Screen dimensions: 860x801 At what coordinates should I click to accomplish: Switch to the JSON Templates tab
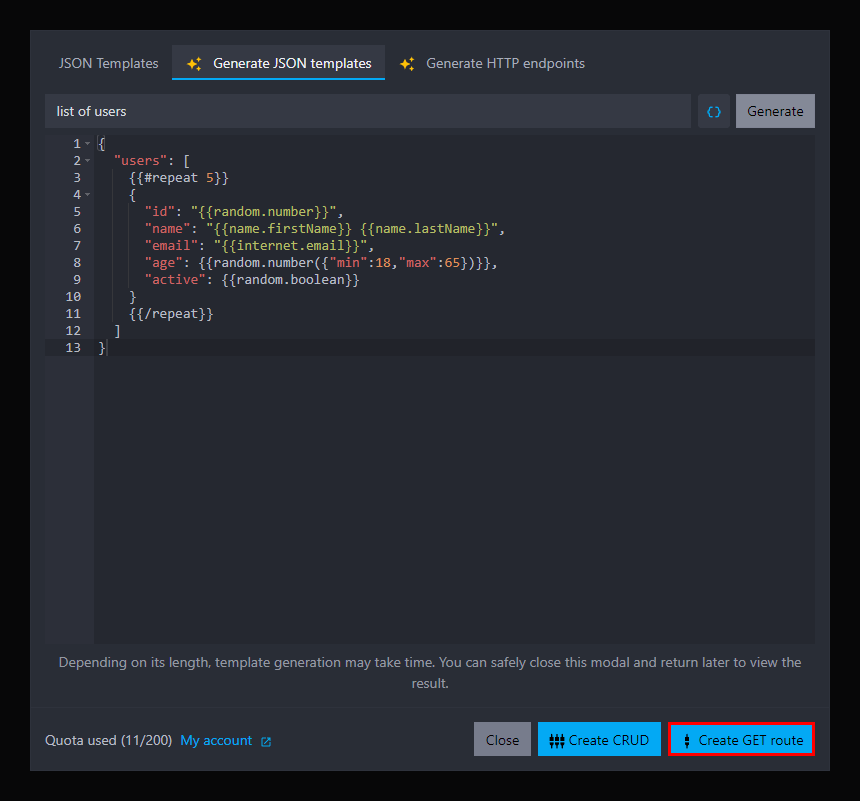(108, 62)
